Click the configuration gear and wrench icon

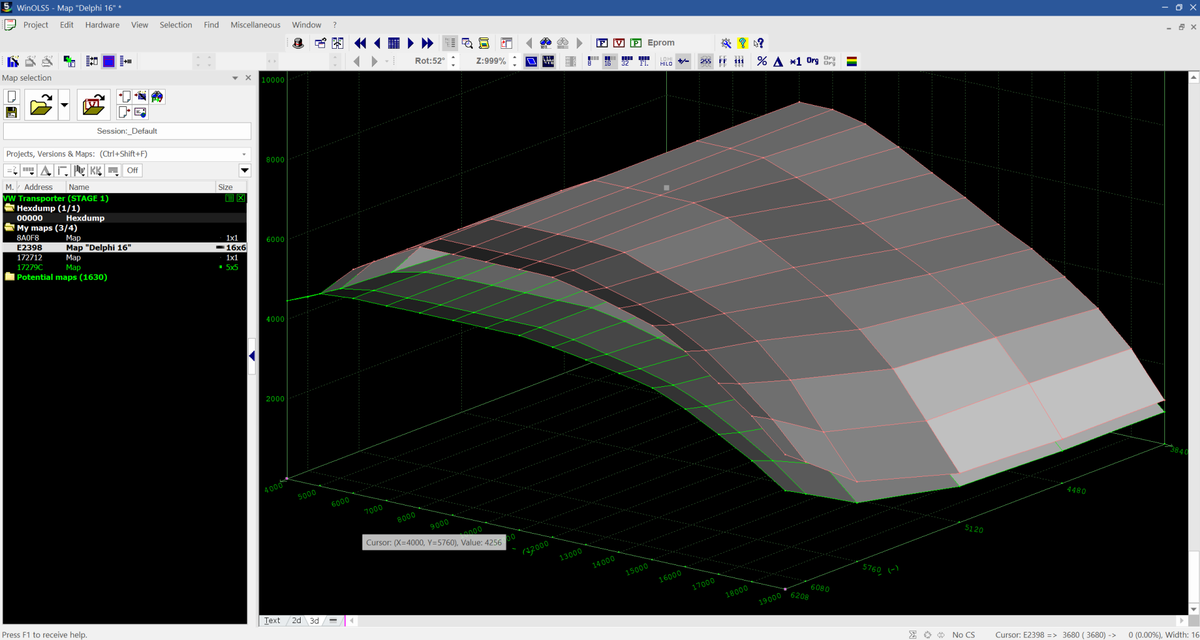tap(726, 43)
